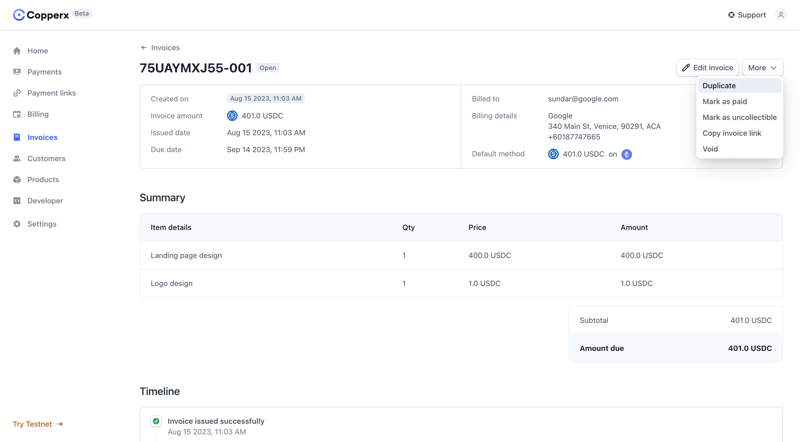The height and width of the screenshot is (442, 800).
Task: Click the Amount column header
Action: tap(634, 228)
